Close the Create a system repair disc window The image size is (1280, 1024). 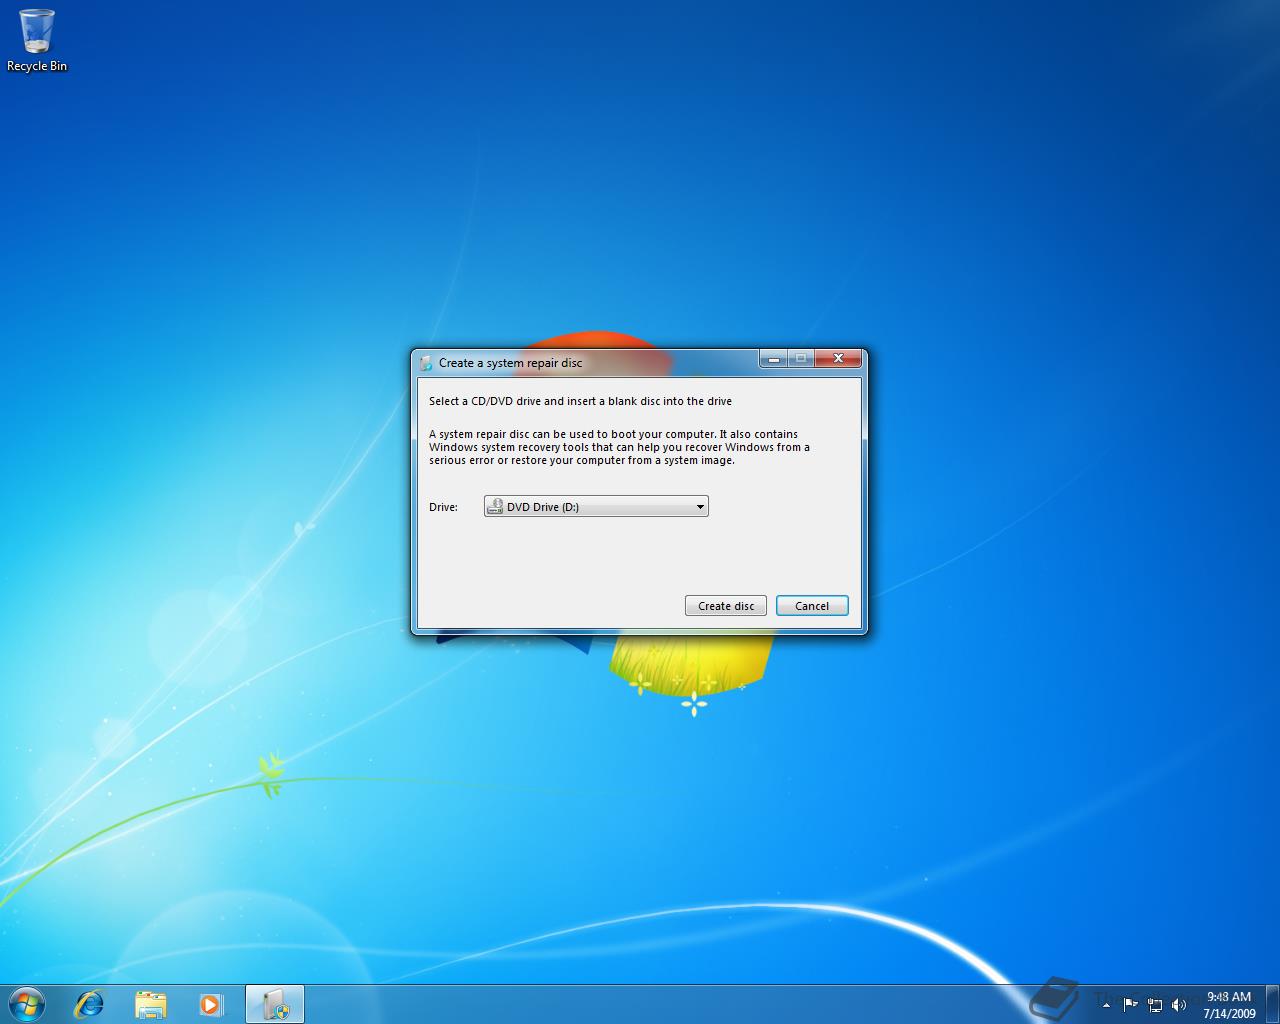tap(838, 359)
